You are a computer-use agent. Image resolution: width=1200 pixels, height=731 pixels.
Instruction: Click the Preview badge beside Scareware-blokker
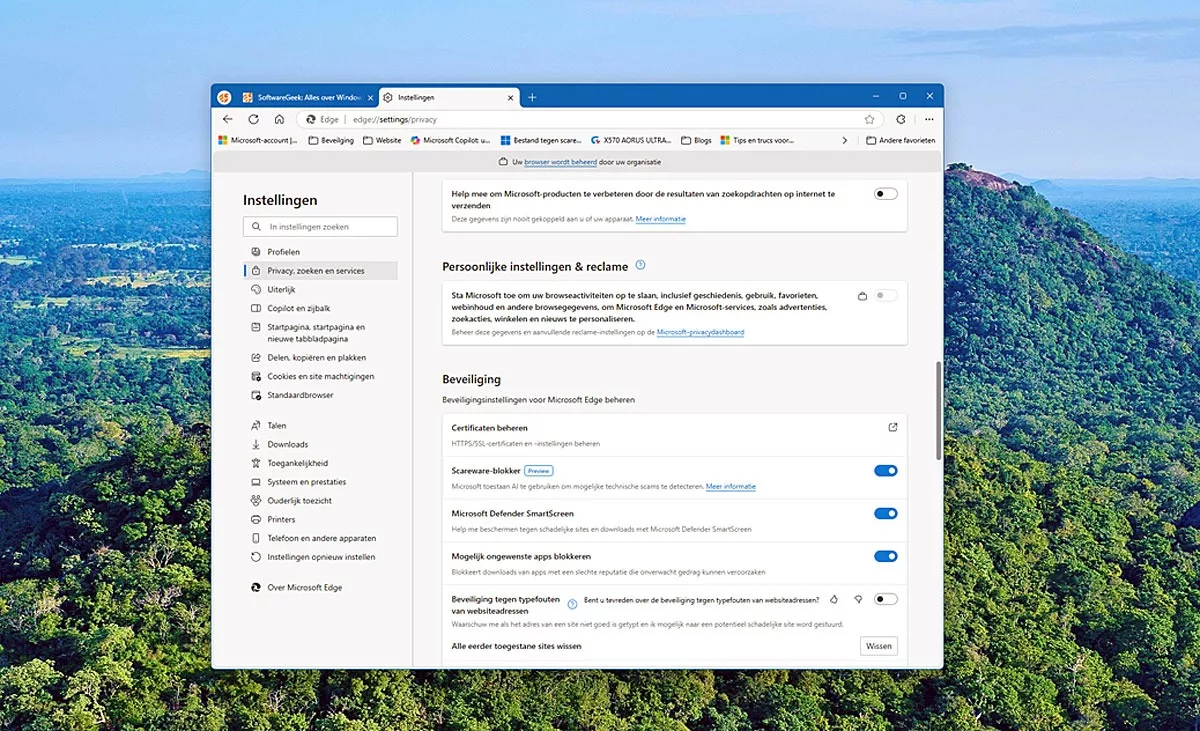click(538, 470)
